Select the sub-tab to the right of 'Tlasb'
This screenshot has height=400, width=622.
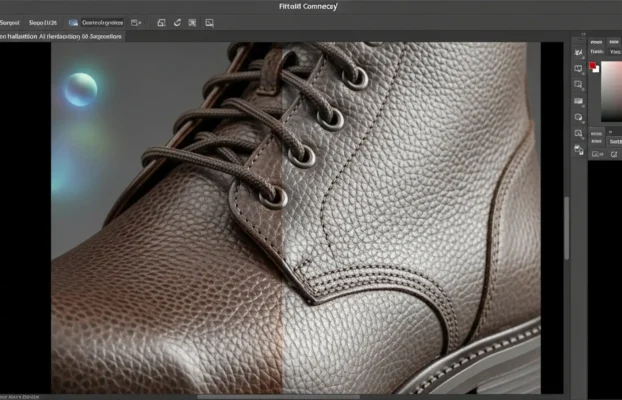pos(615,52)
